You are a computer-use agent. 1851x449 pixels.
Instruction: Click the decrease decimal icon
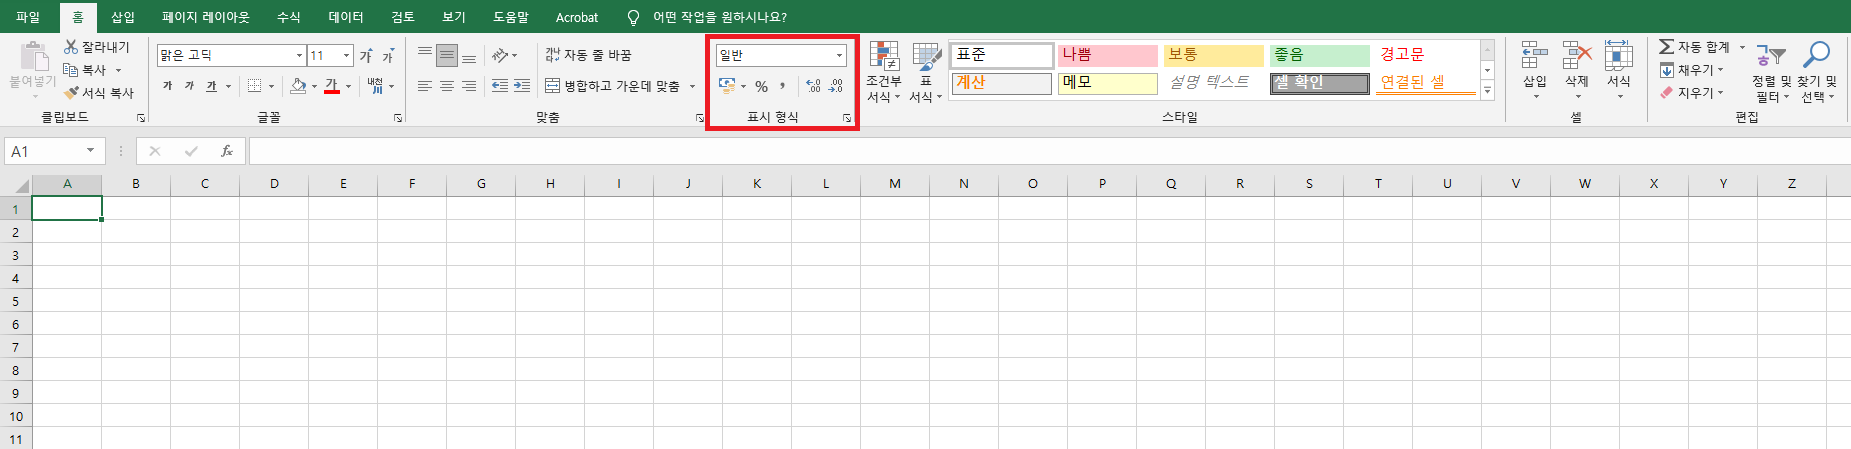(x=836, y=86)
